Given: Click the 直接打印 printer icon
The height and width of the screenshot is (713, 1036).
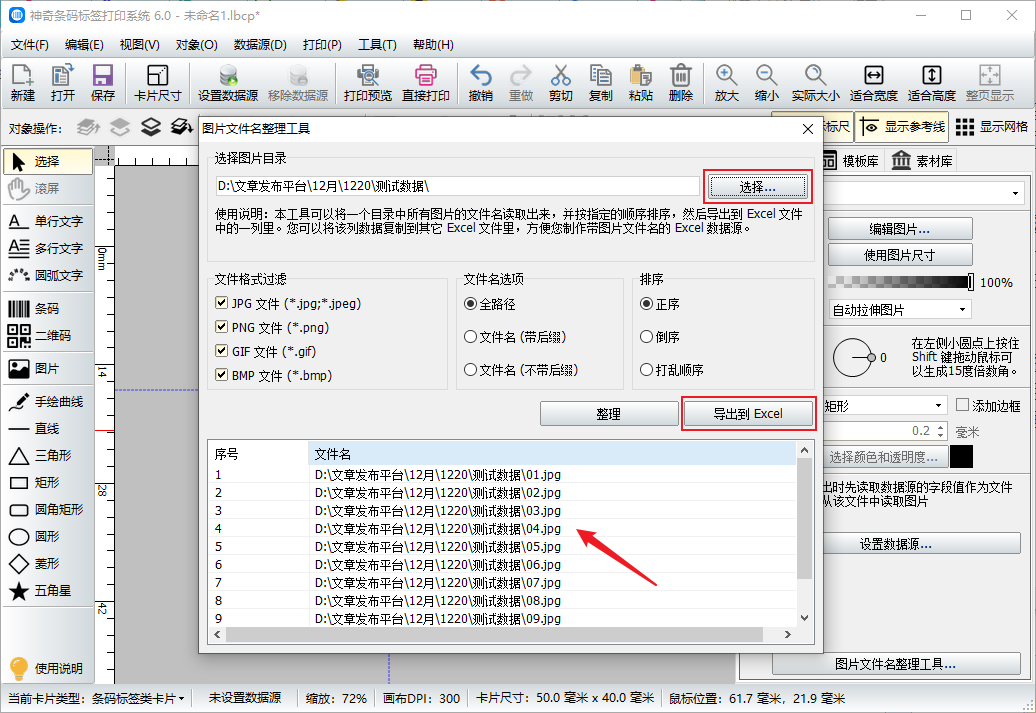Looking at the screenshot, I should coord(426,83).
